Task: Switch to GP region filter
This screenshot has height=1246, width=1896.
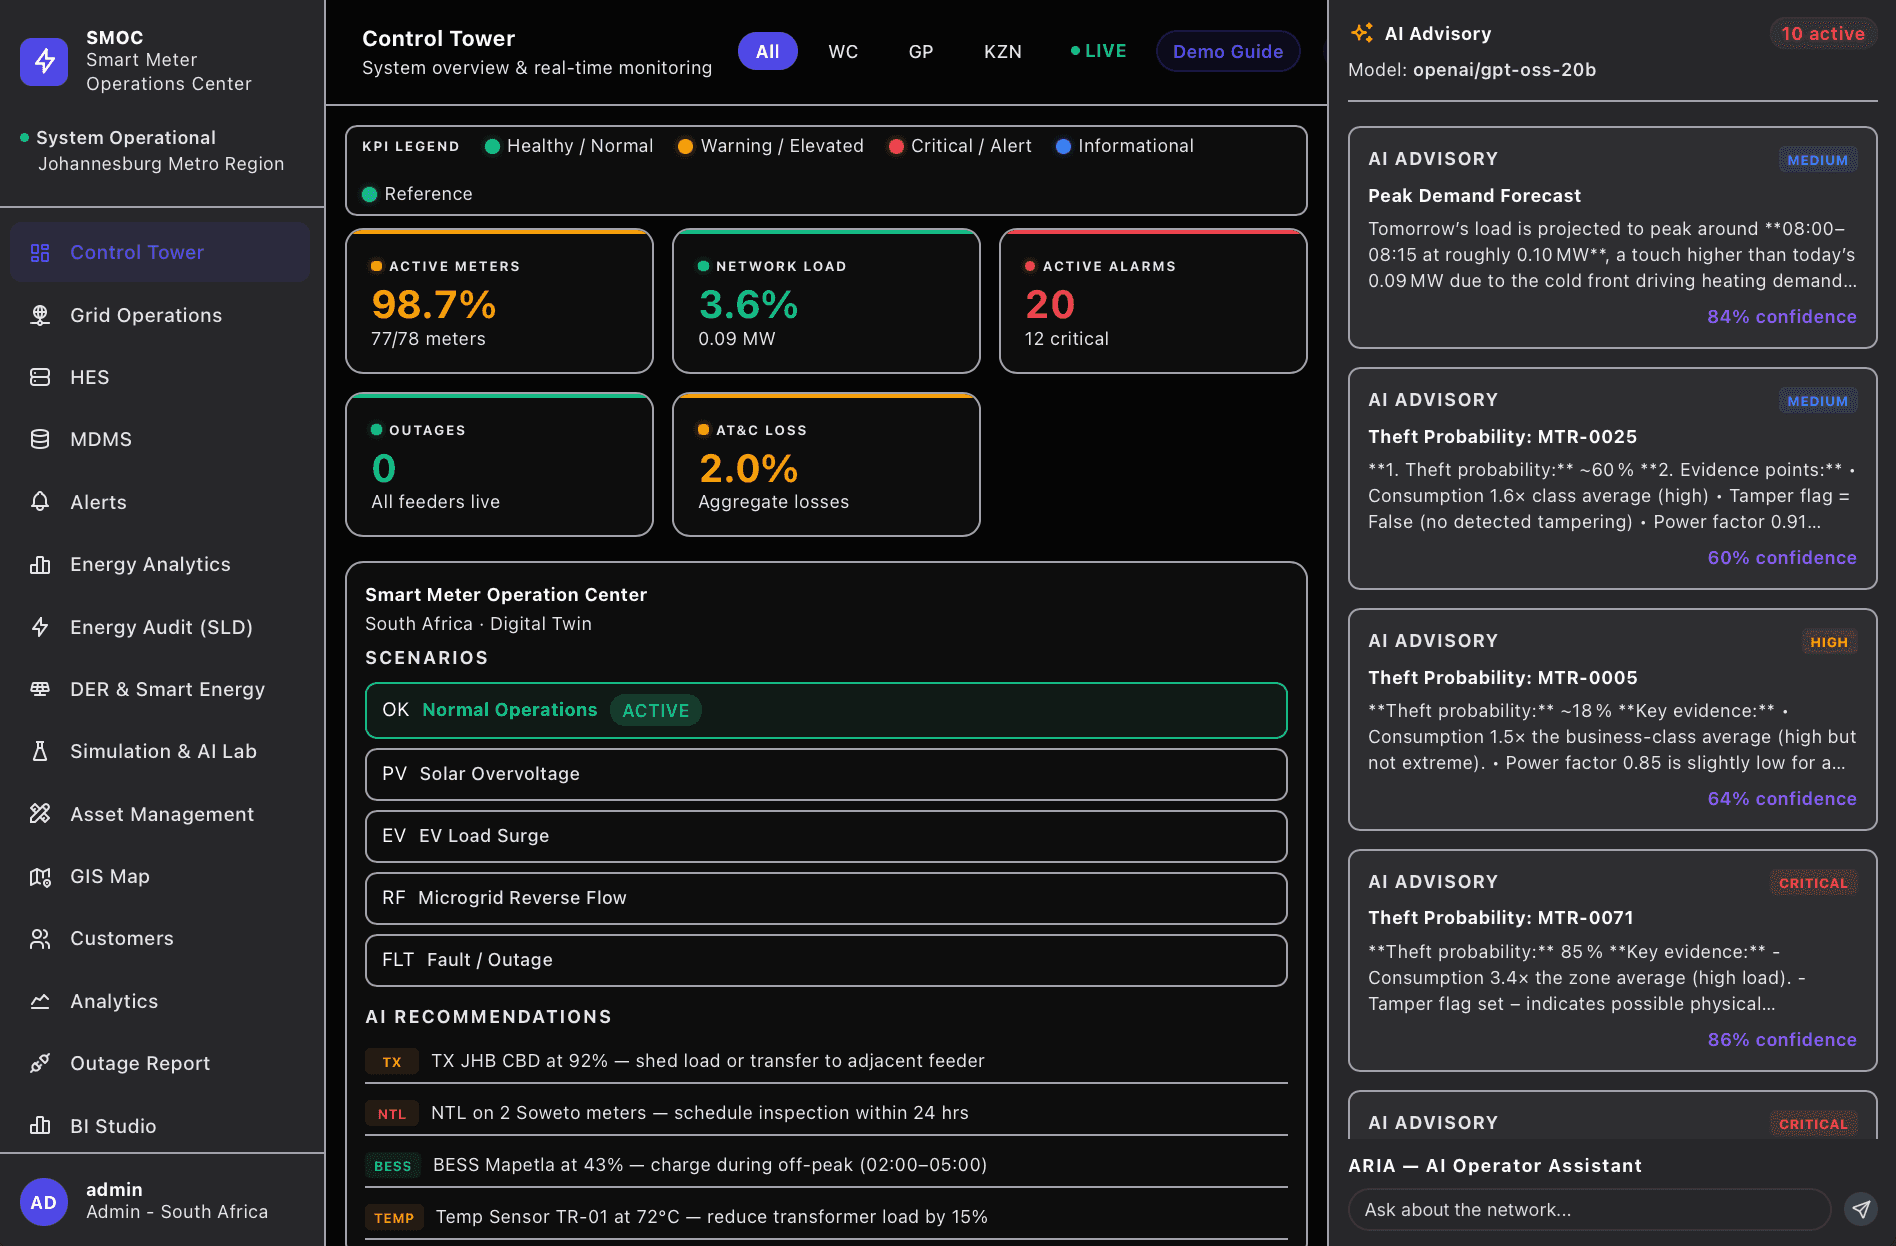Action: pos(921,51)
